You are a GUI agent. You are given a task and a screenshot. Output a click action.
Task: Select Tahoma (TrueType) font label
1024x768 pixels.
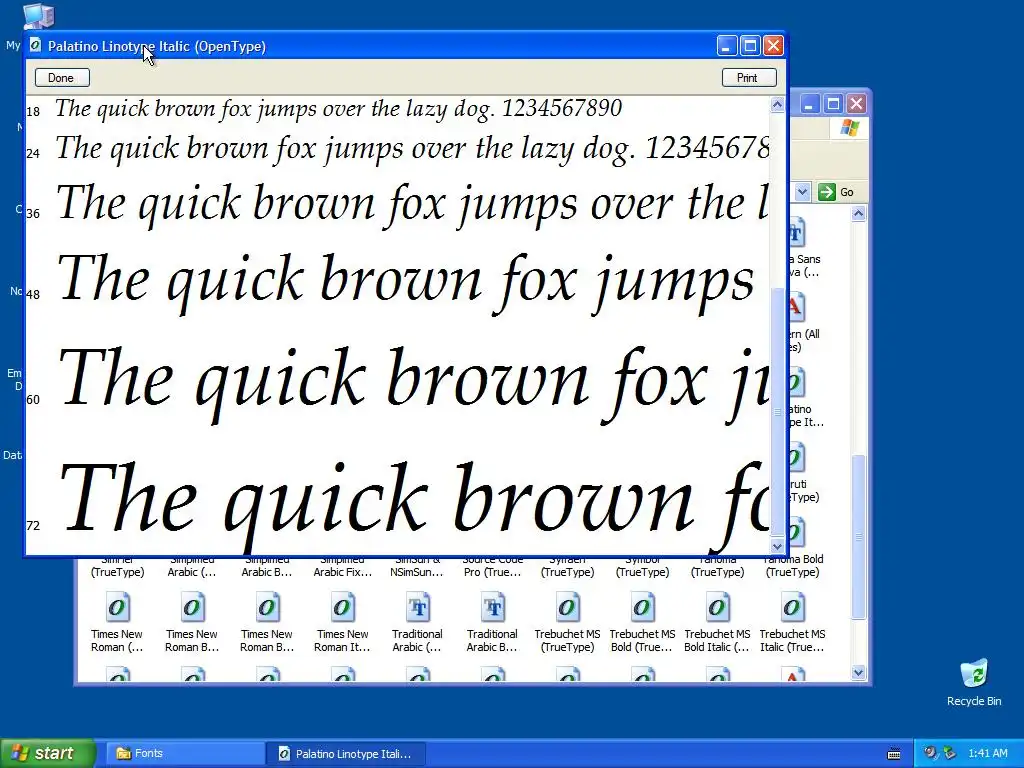pos(717,566)
